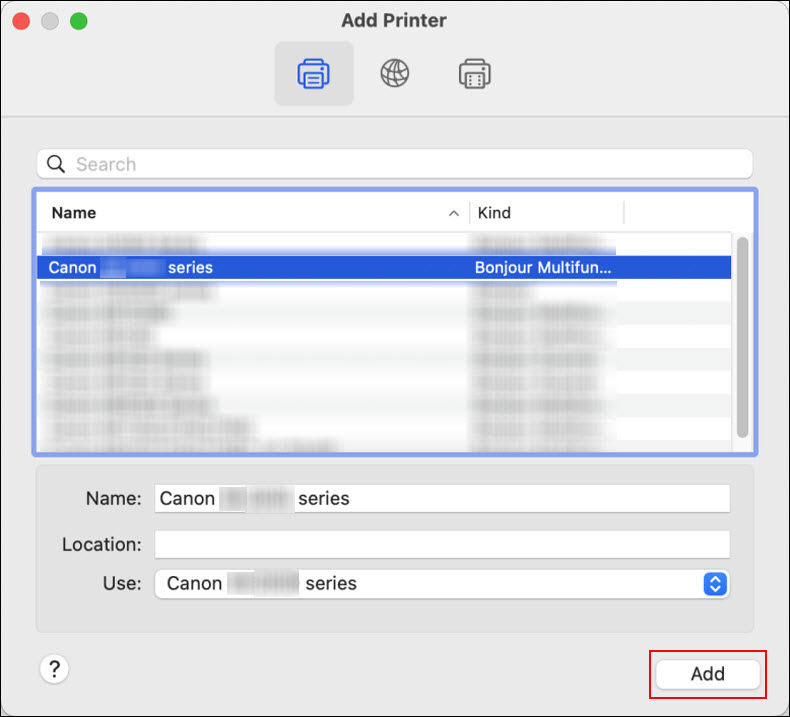
Task: Select the Canon series printer row
Action: point(384,267)
